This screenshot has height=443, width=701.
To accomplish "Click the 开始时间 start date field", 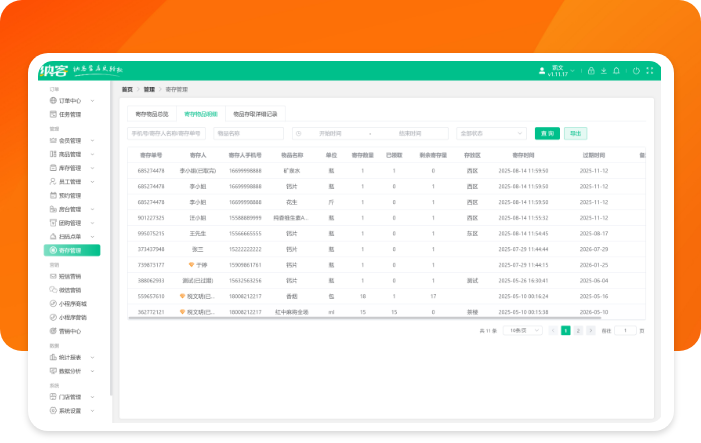I will pyautogui.click(x=330, y=132).
